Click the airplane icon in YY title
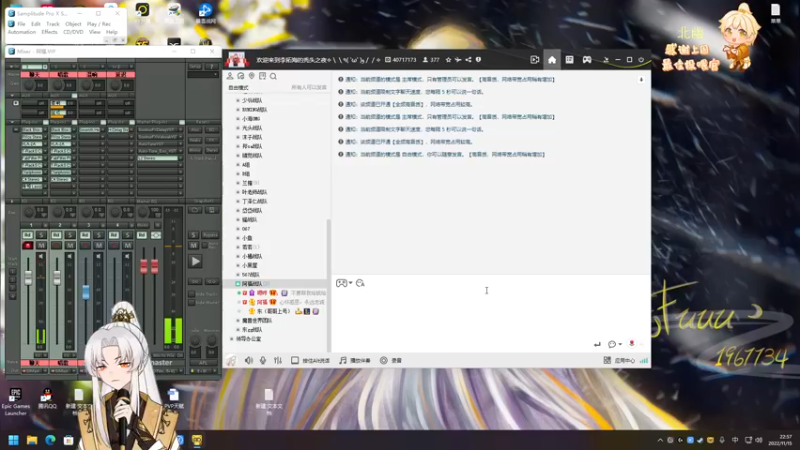Viewport: 800px width, 450px height. coord(458,60)
